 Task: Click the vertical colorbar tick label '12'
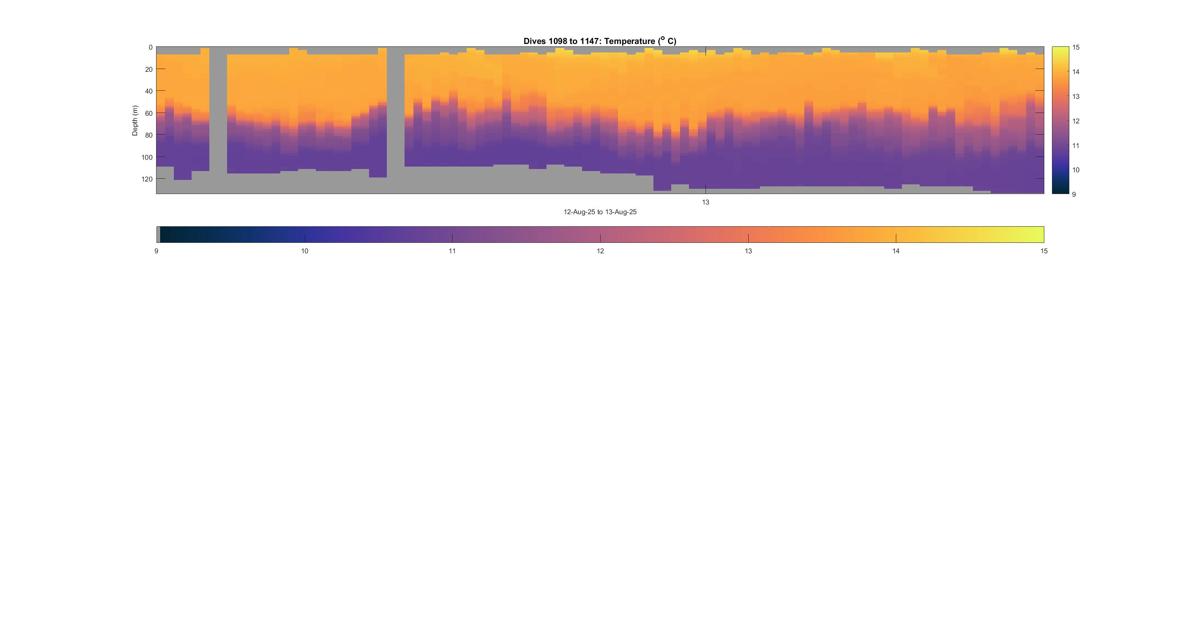(1076, 120)
